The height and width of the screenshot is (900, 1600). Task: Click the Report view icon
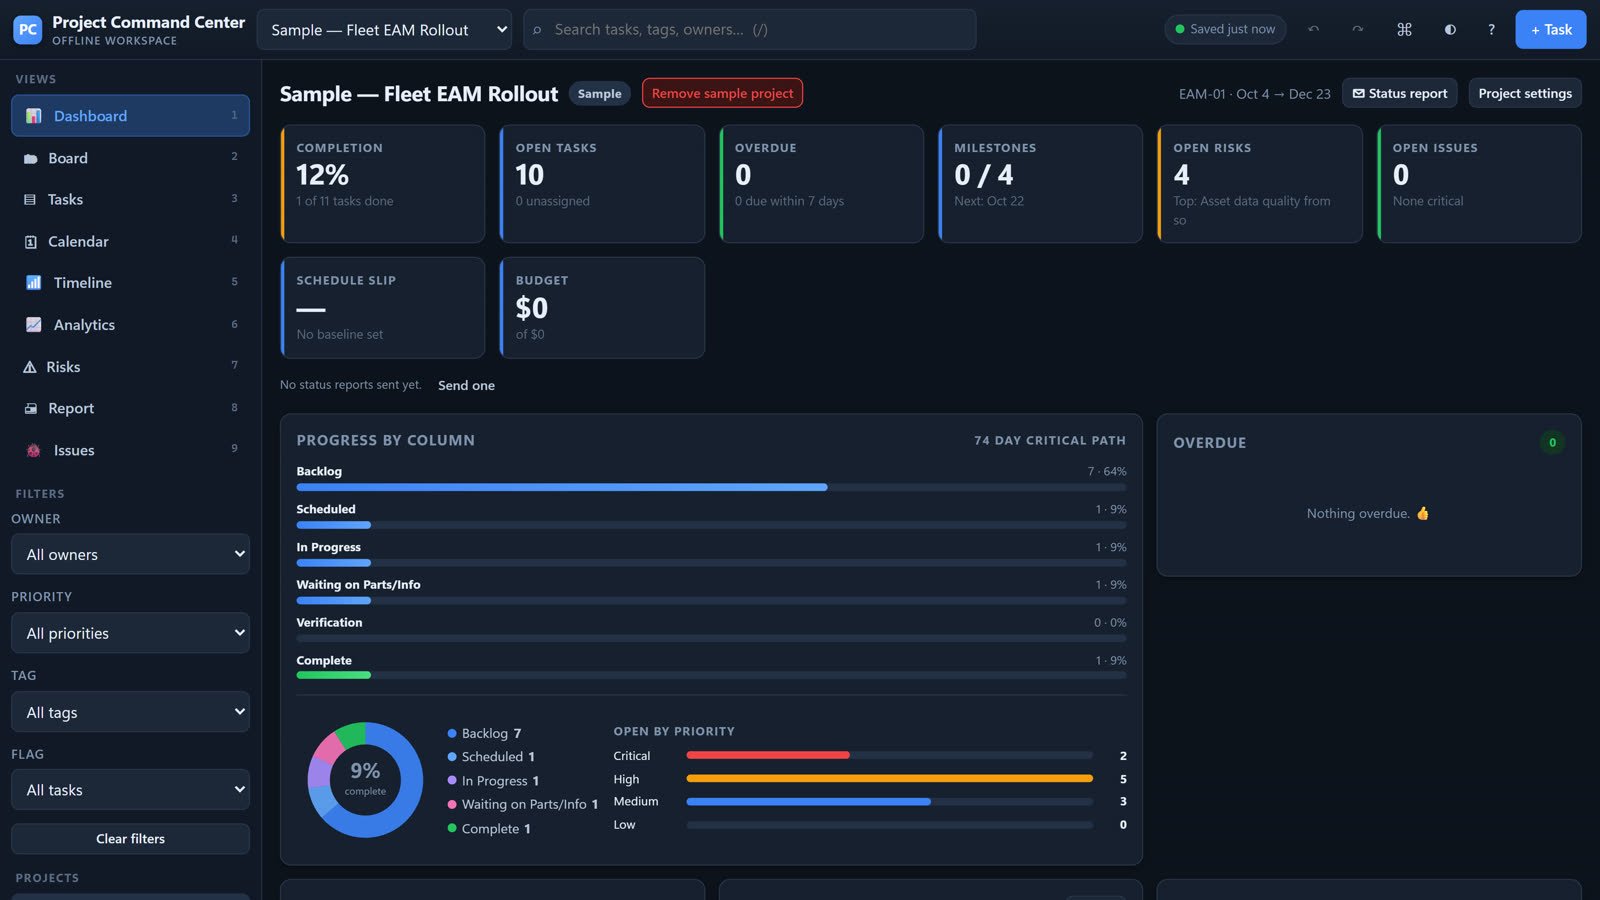pyautogui.click(x=30, y=409)
